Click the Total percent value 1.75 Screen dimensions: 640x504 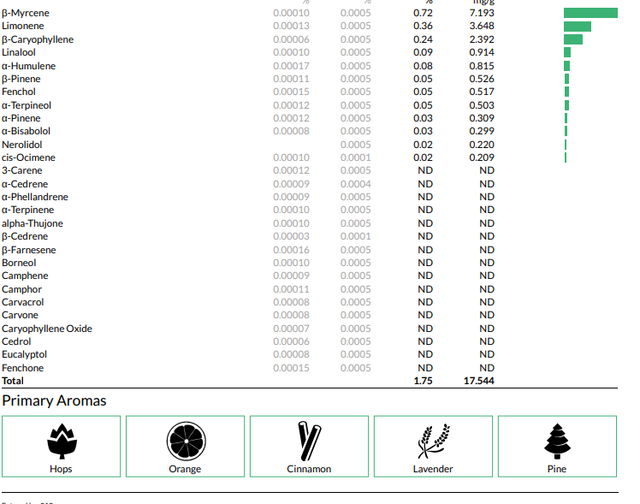click(x=423, y=381)
